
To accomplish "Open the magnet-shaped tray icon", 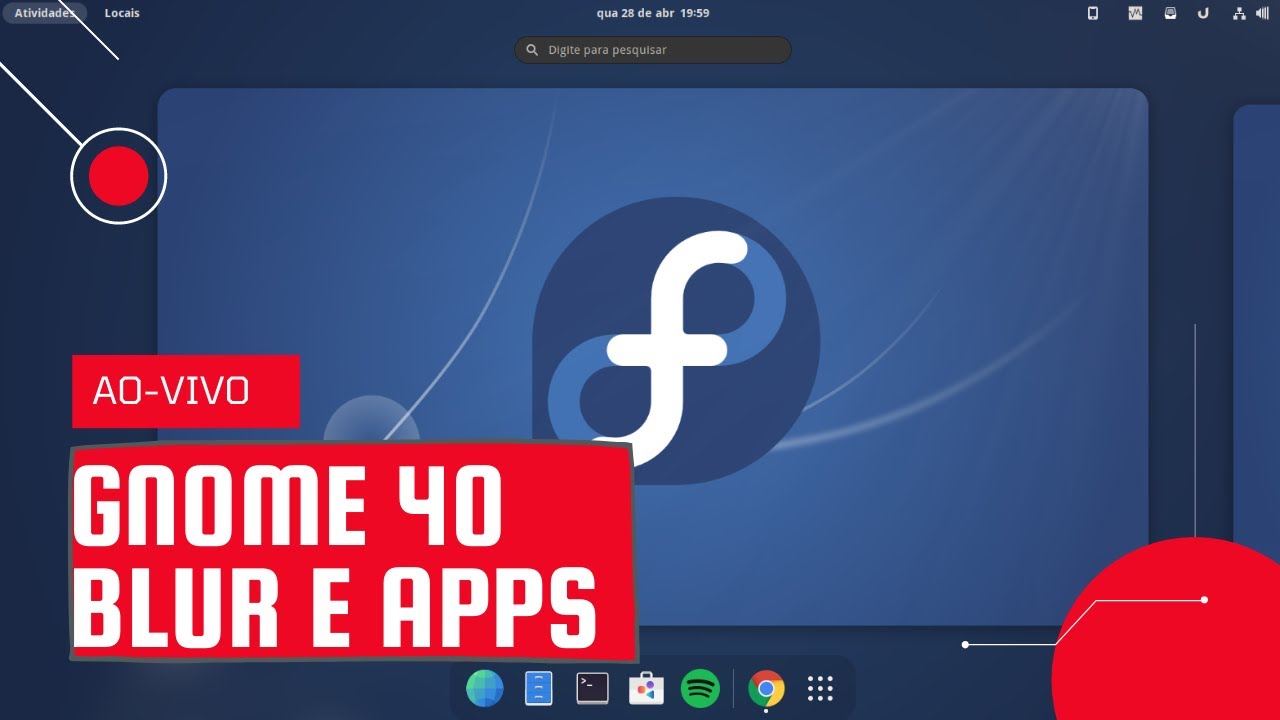I will click(x=1204, y=13).
